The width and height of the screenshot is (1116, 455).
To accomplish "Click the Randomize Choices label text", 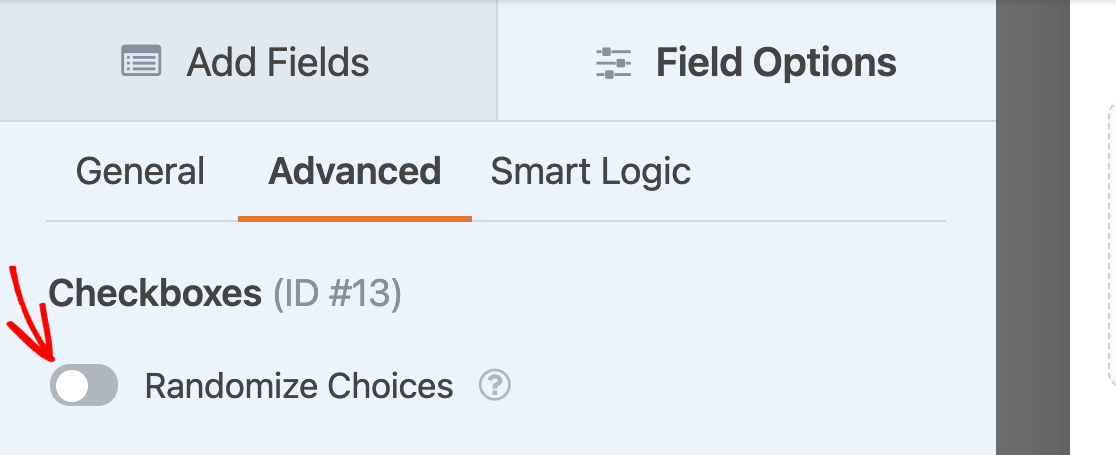I will [x=299, y=386].
